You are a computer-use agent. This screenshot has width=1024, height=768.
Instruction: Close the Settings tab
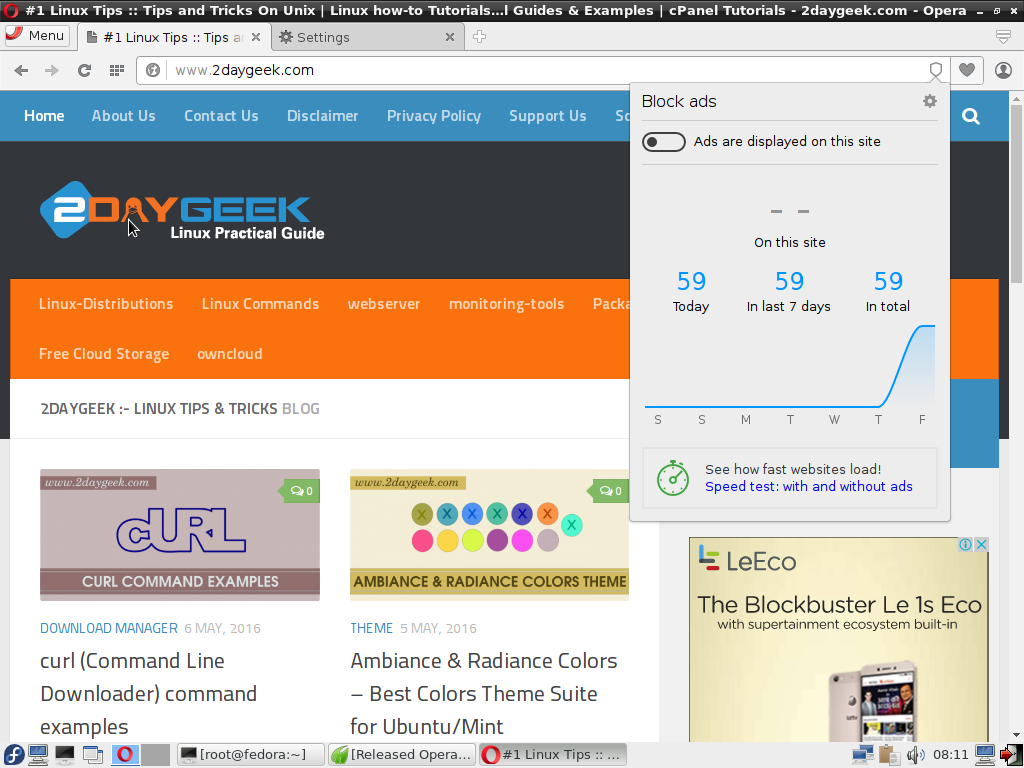[449, 37]
